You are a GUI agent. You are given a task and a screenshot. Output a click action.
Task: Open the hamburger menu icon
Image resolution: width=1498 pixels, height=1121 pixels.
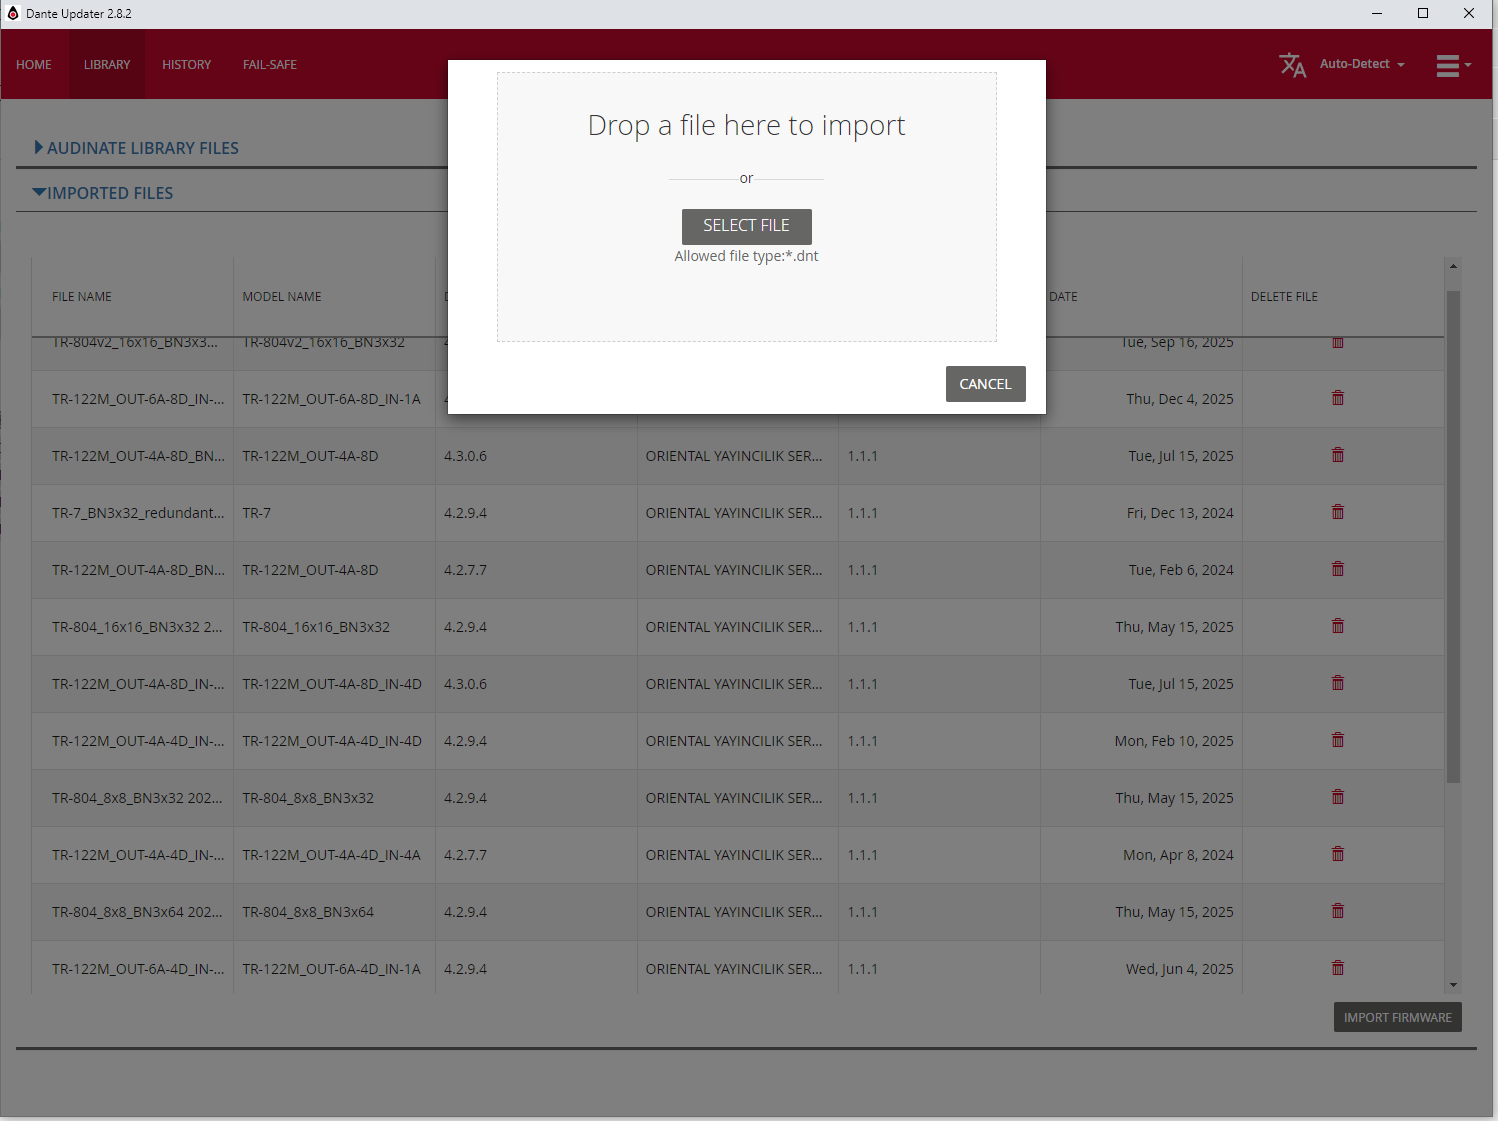click(1452, 65)
